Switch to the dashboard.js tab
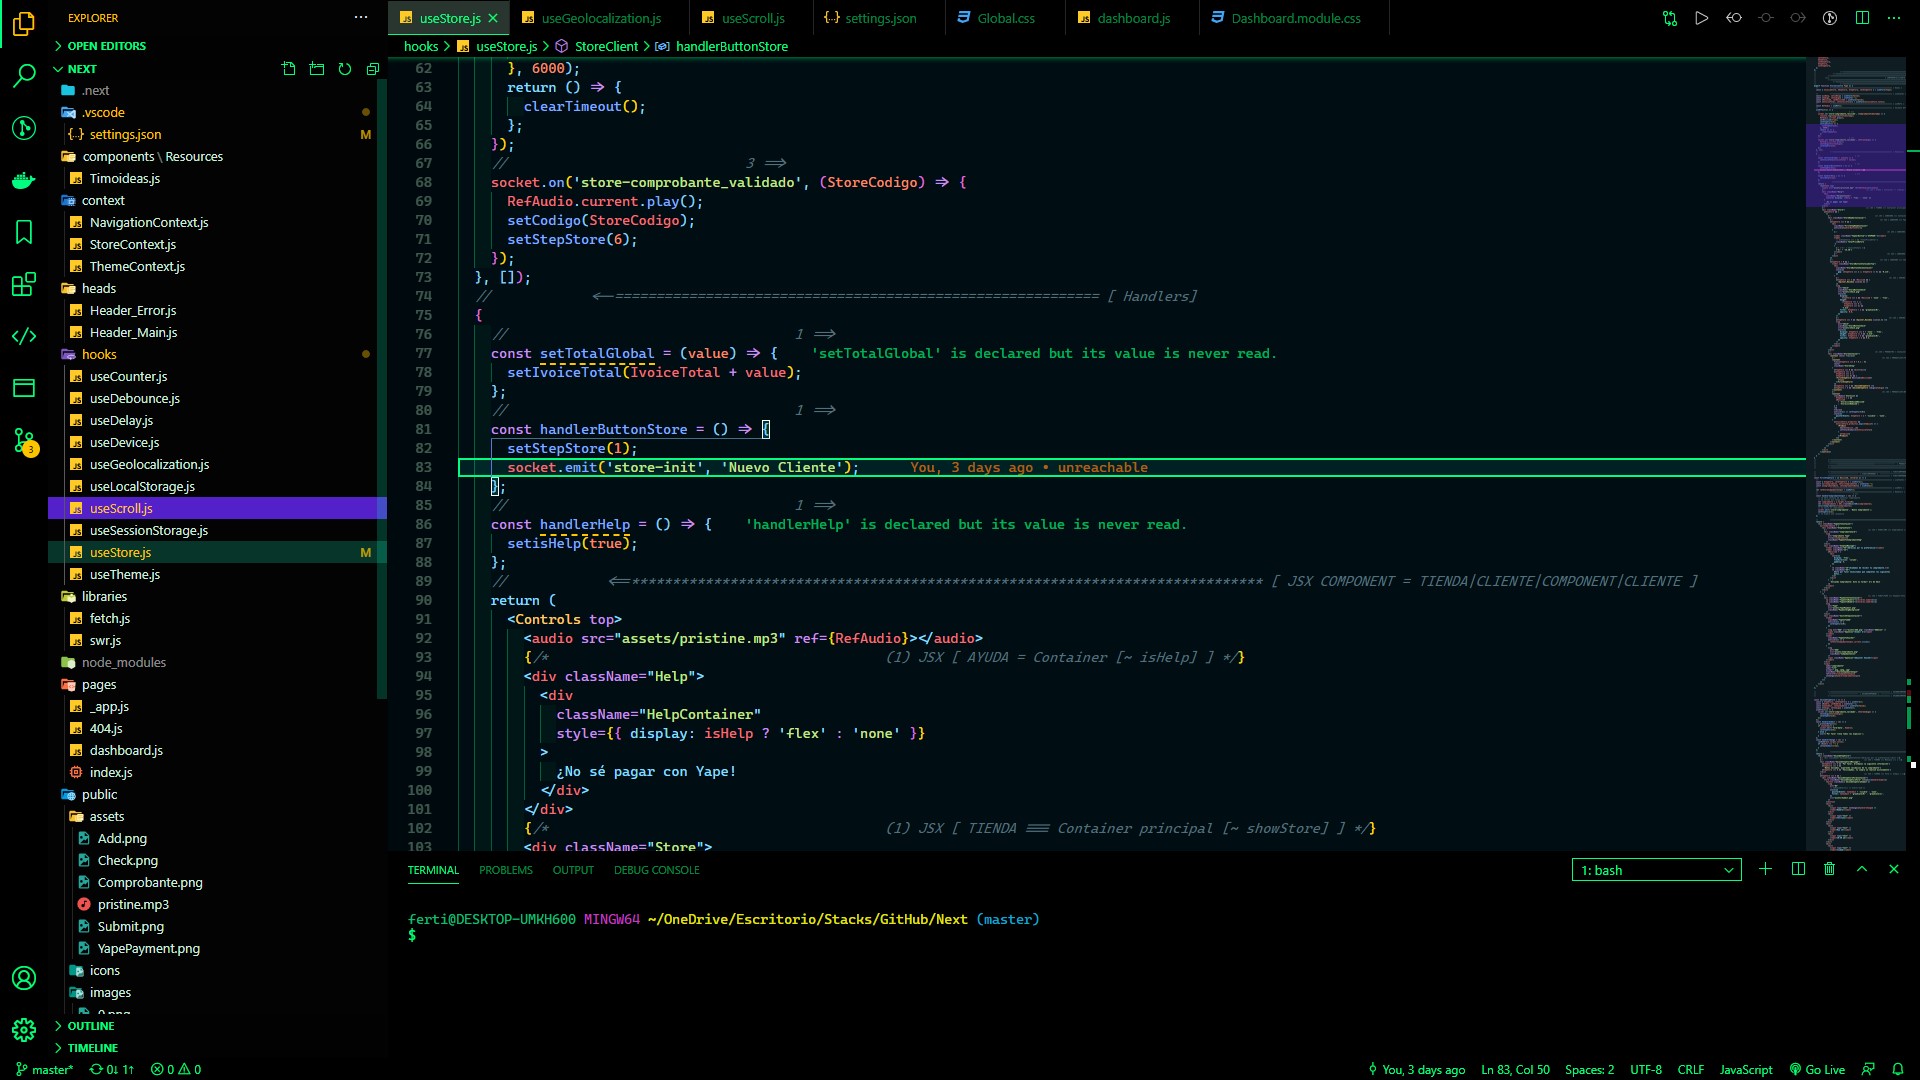1920x1080 pixels. 1132,18
